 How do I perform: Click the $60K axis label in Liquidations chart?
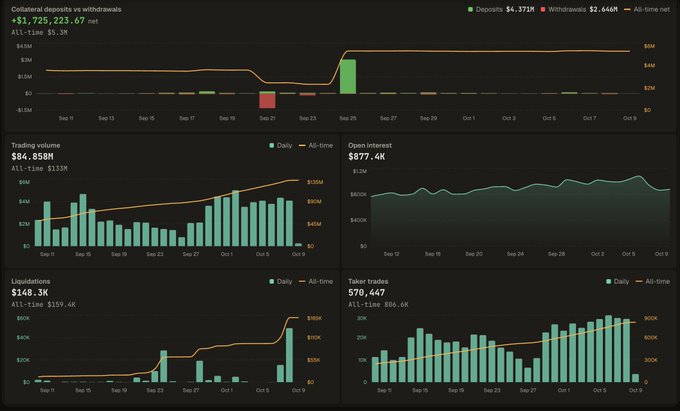[23, 318]
